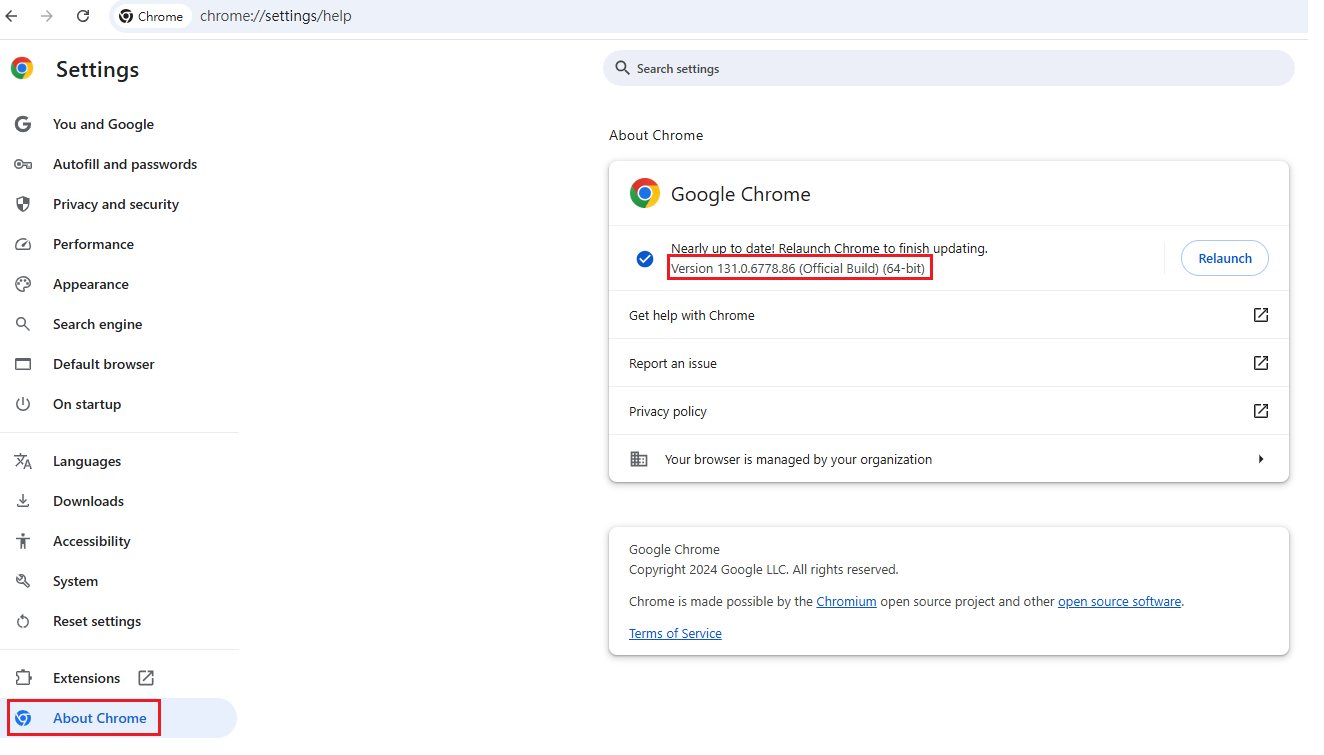Click the Extensions open-in-new-tab icon
Image resolution: width=1324 pixels, height=755 pixels.
pos(146,678)
